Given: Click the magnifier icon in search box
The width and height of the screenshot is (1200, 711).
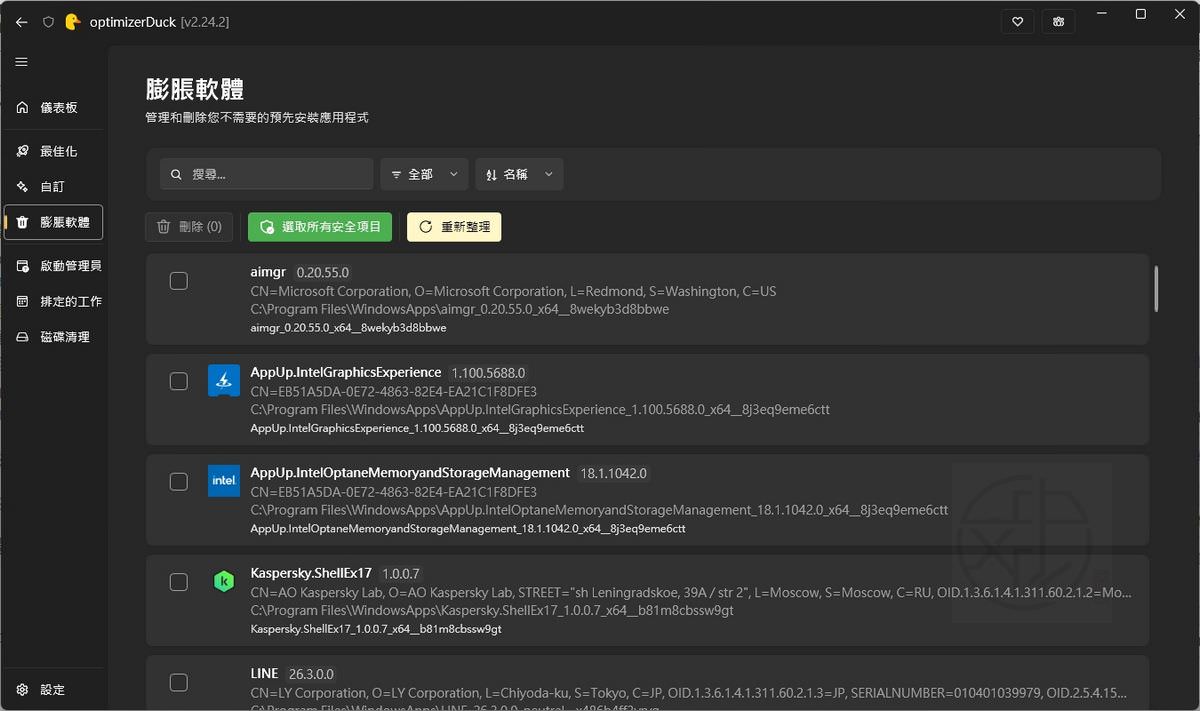Looking at the screenshot, I should click(176, 174).
